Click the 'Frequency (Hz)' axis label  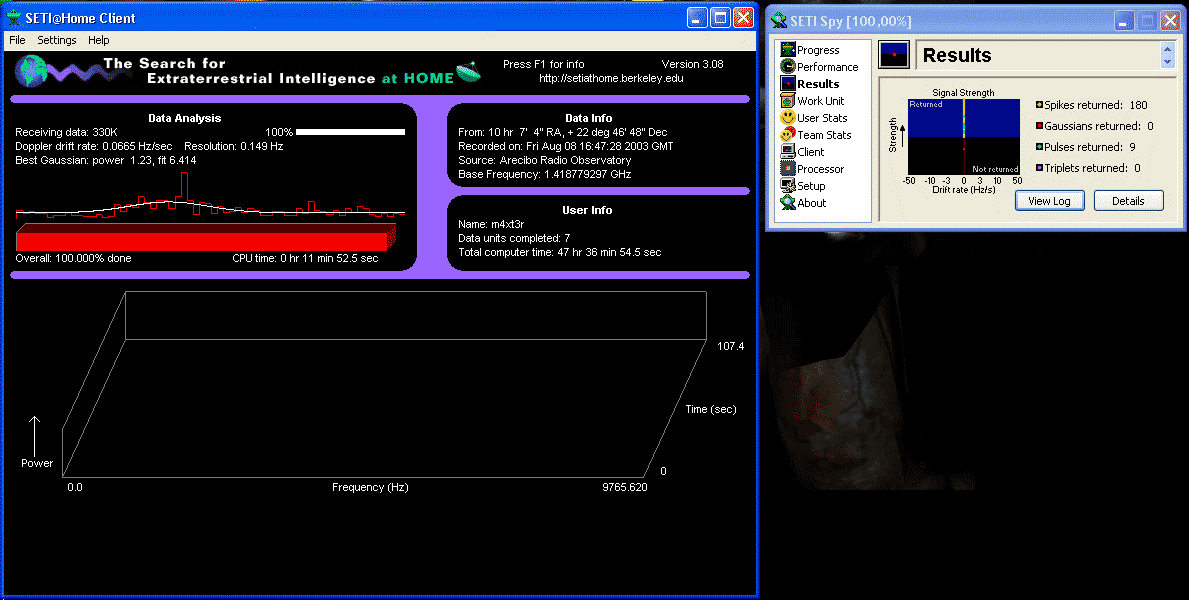point(370,488)
